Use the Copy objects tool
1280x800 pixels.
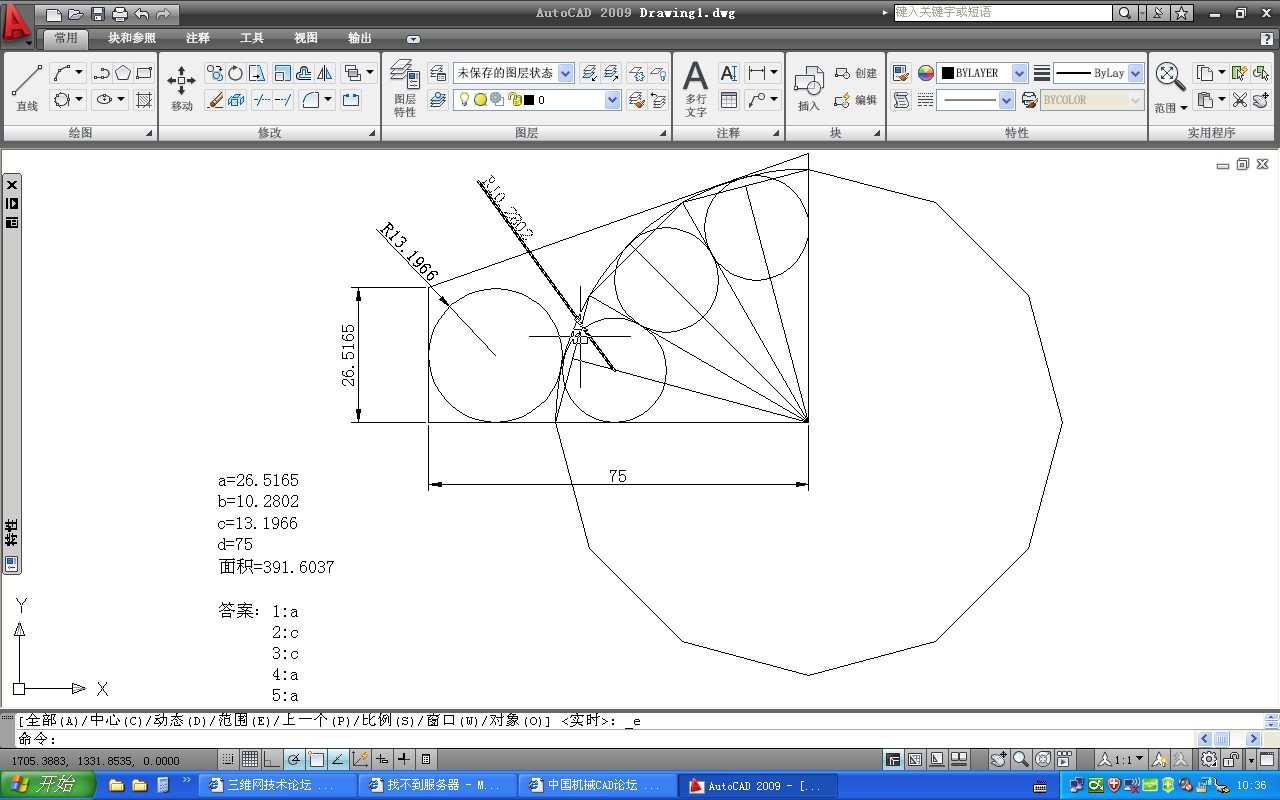(215, 73)
